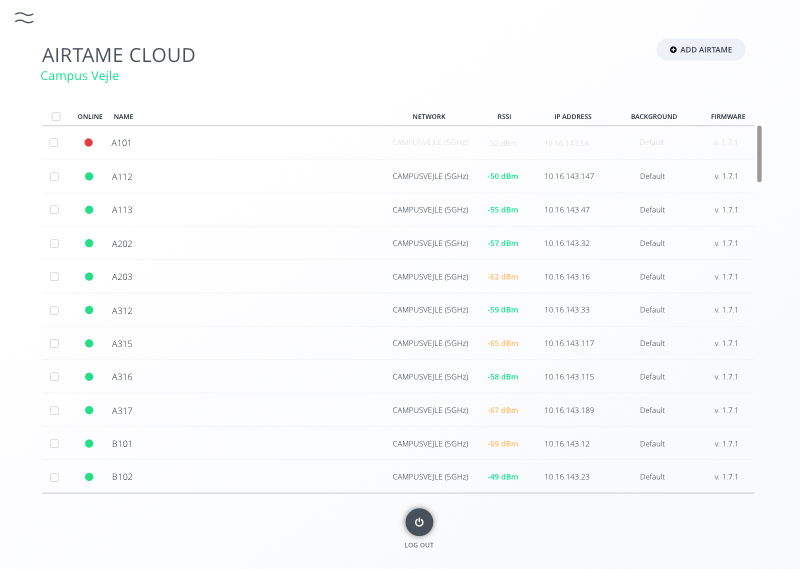Check the box for device A101
800x569 pixels.
pos(54,142)
